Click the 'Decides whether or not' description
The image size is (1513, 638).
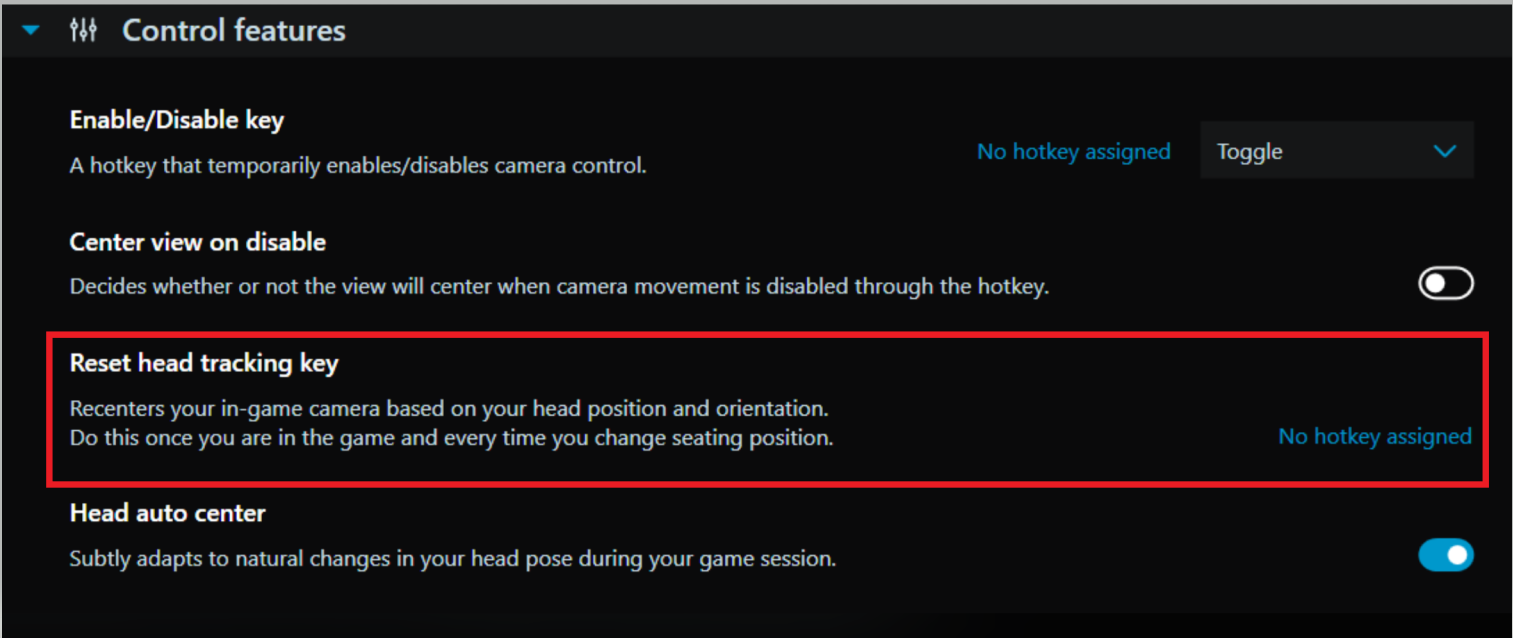click(x=559, y=287)
